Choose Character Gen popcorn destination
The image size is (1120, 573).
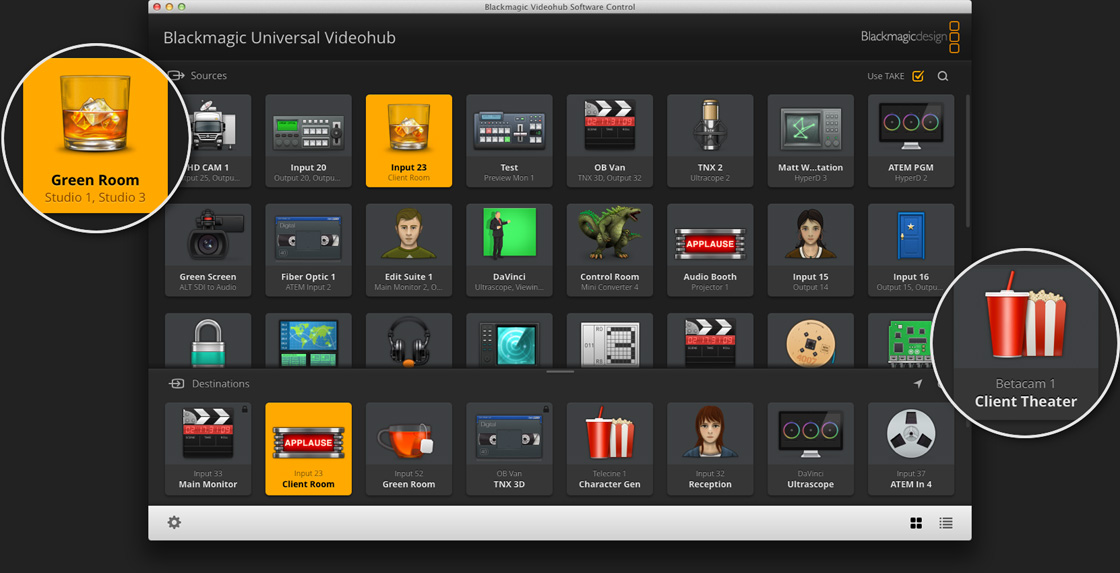click(609, 449)
